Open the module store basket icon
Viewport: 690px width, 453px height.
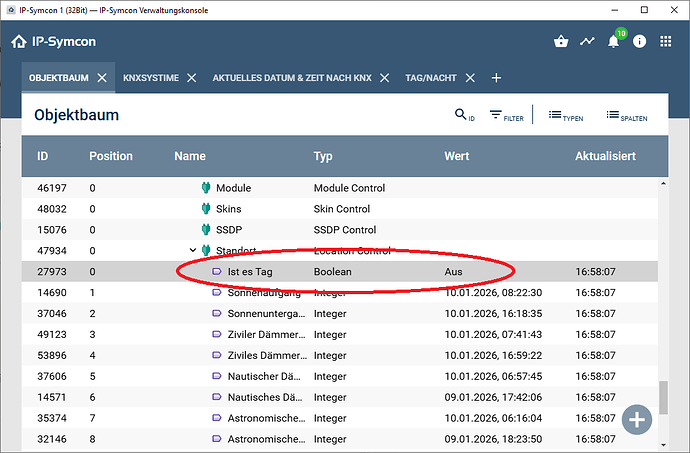tap(561, 42)
